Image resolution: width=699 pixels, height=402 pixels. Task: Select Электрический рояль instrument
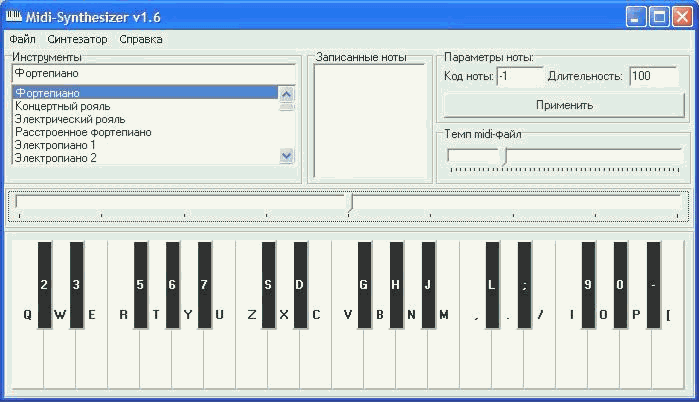145,119
